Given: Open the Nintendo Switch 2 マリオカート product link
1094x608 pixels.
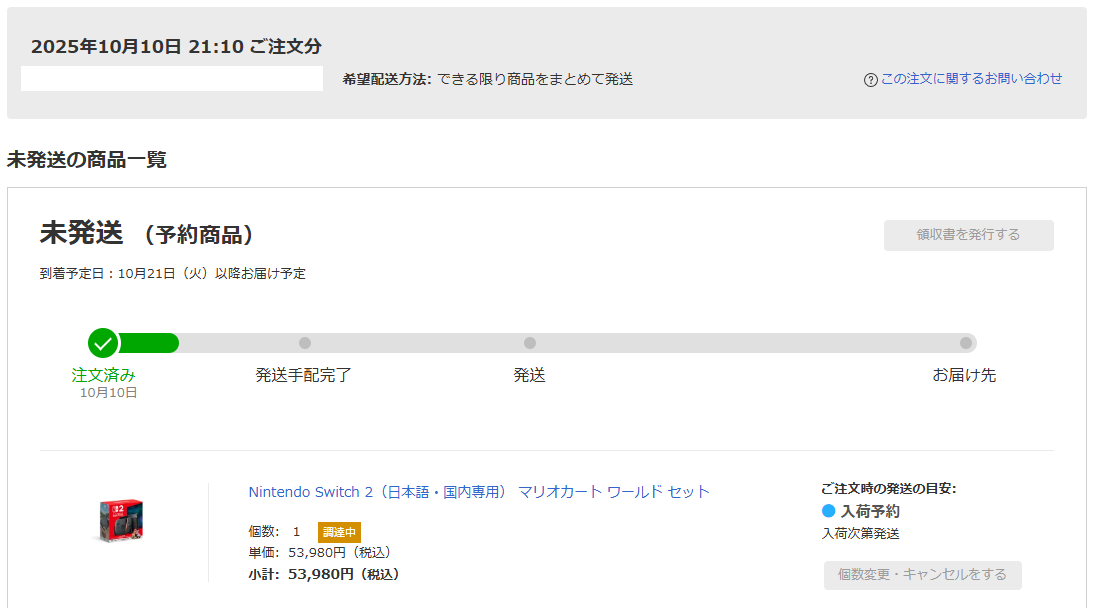Looking at the screenshot, I should (x=479, y=492).
